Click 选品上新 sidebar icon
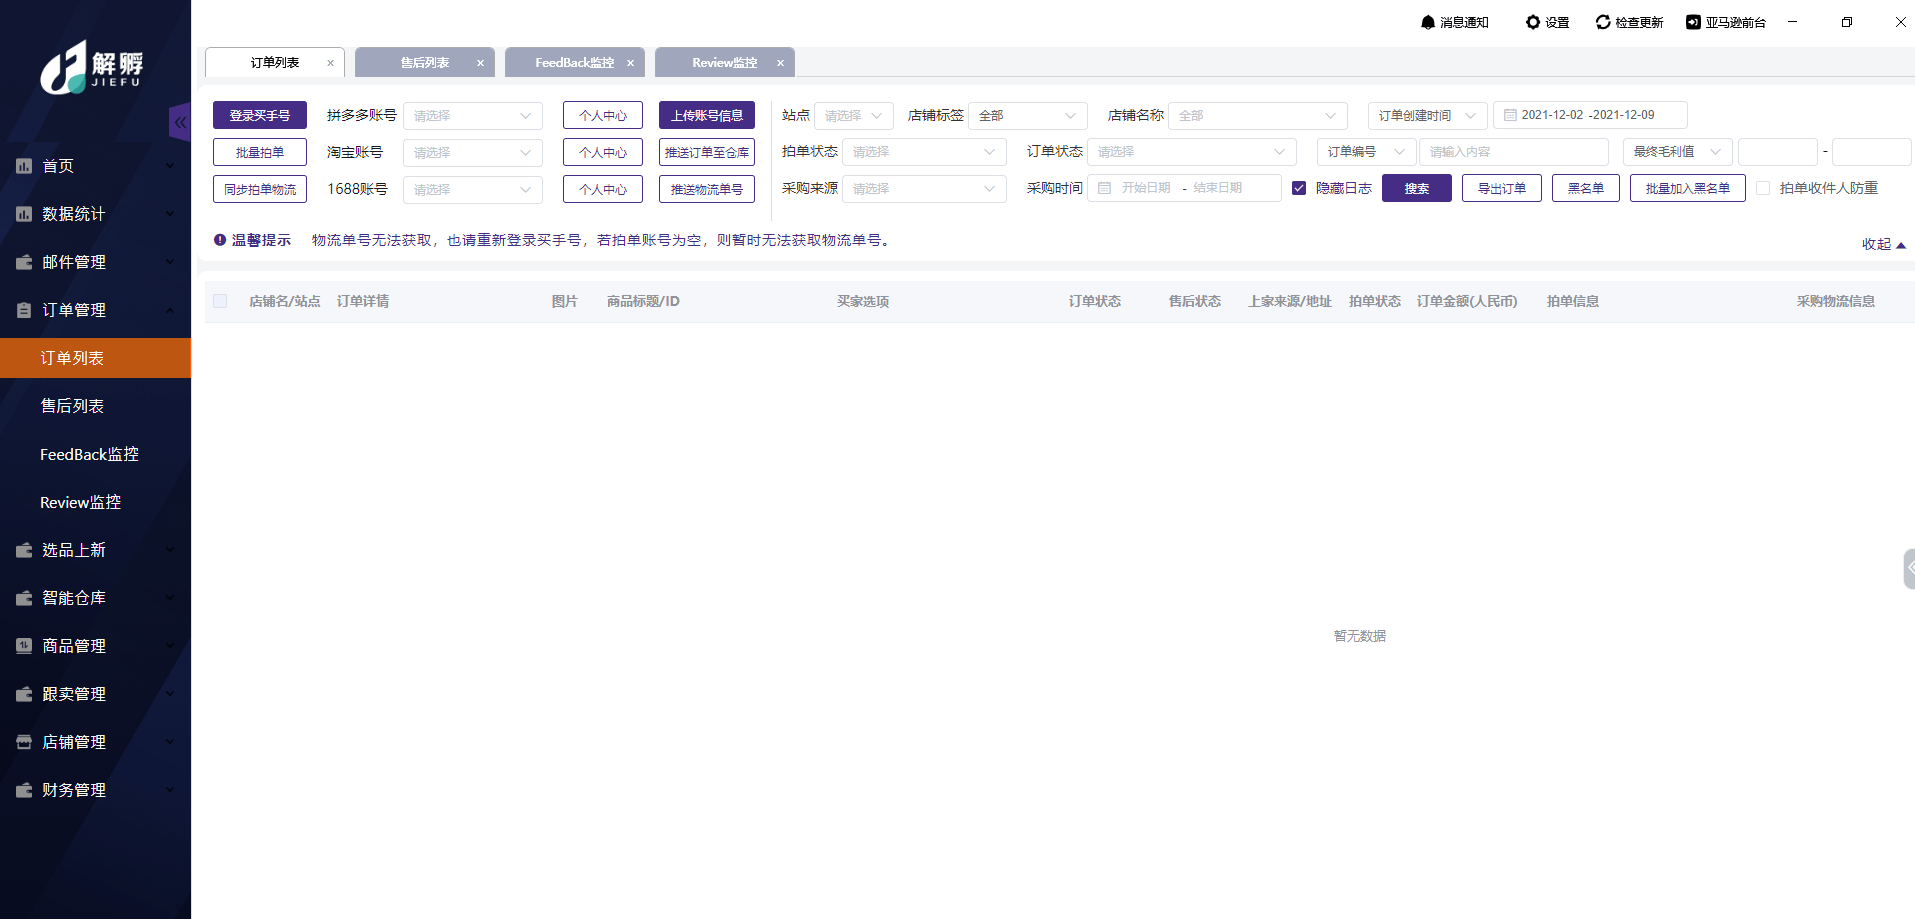The height and width of the screenshot is (919, 1915). [x=24, y=550]
